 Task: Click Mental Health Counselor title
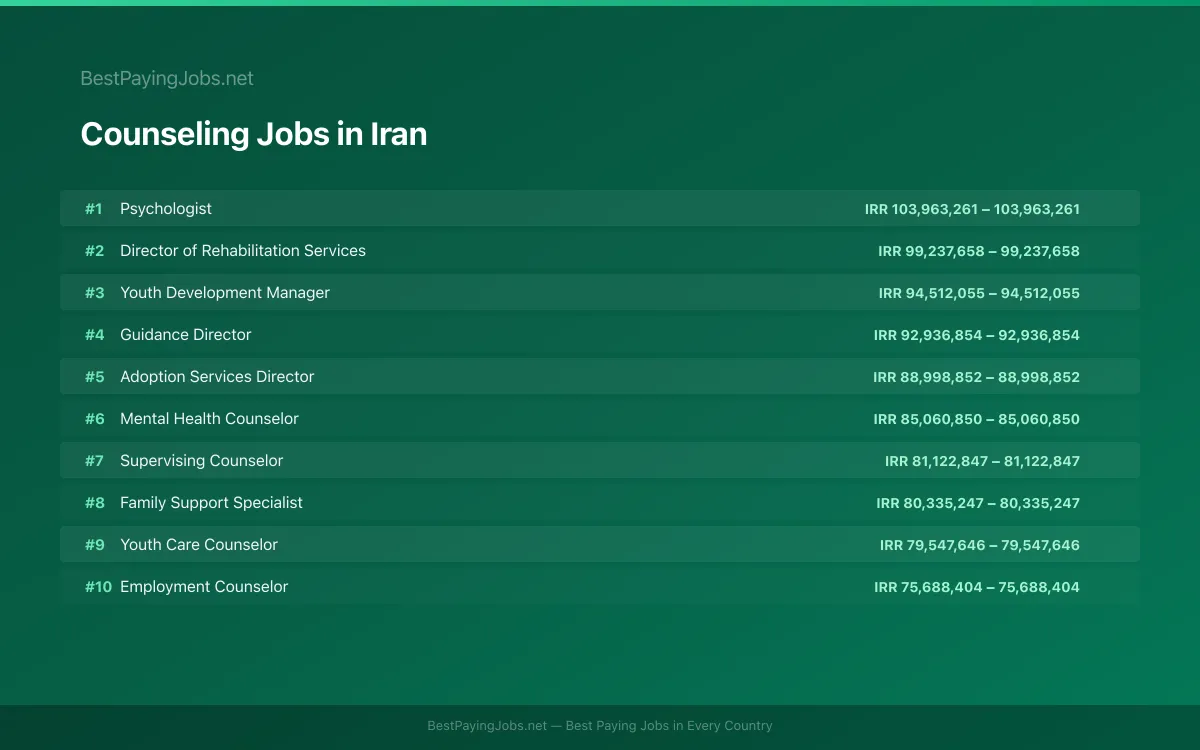pyautogui.click(x=209, y=419)
